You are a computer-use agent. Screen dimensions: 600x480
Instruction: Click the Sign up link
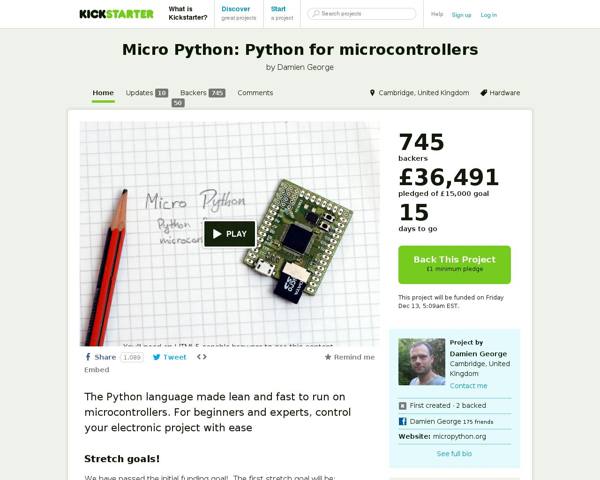pos(461,15)
